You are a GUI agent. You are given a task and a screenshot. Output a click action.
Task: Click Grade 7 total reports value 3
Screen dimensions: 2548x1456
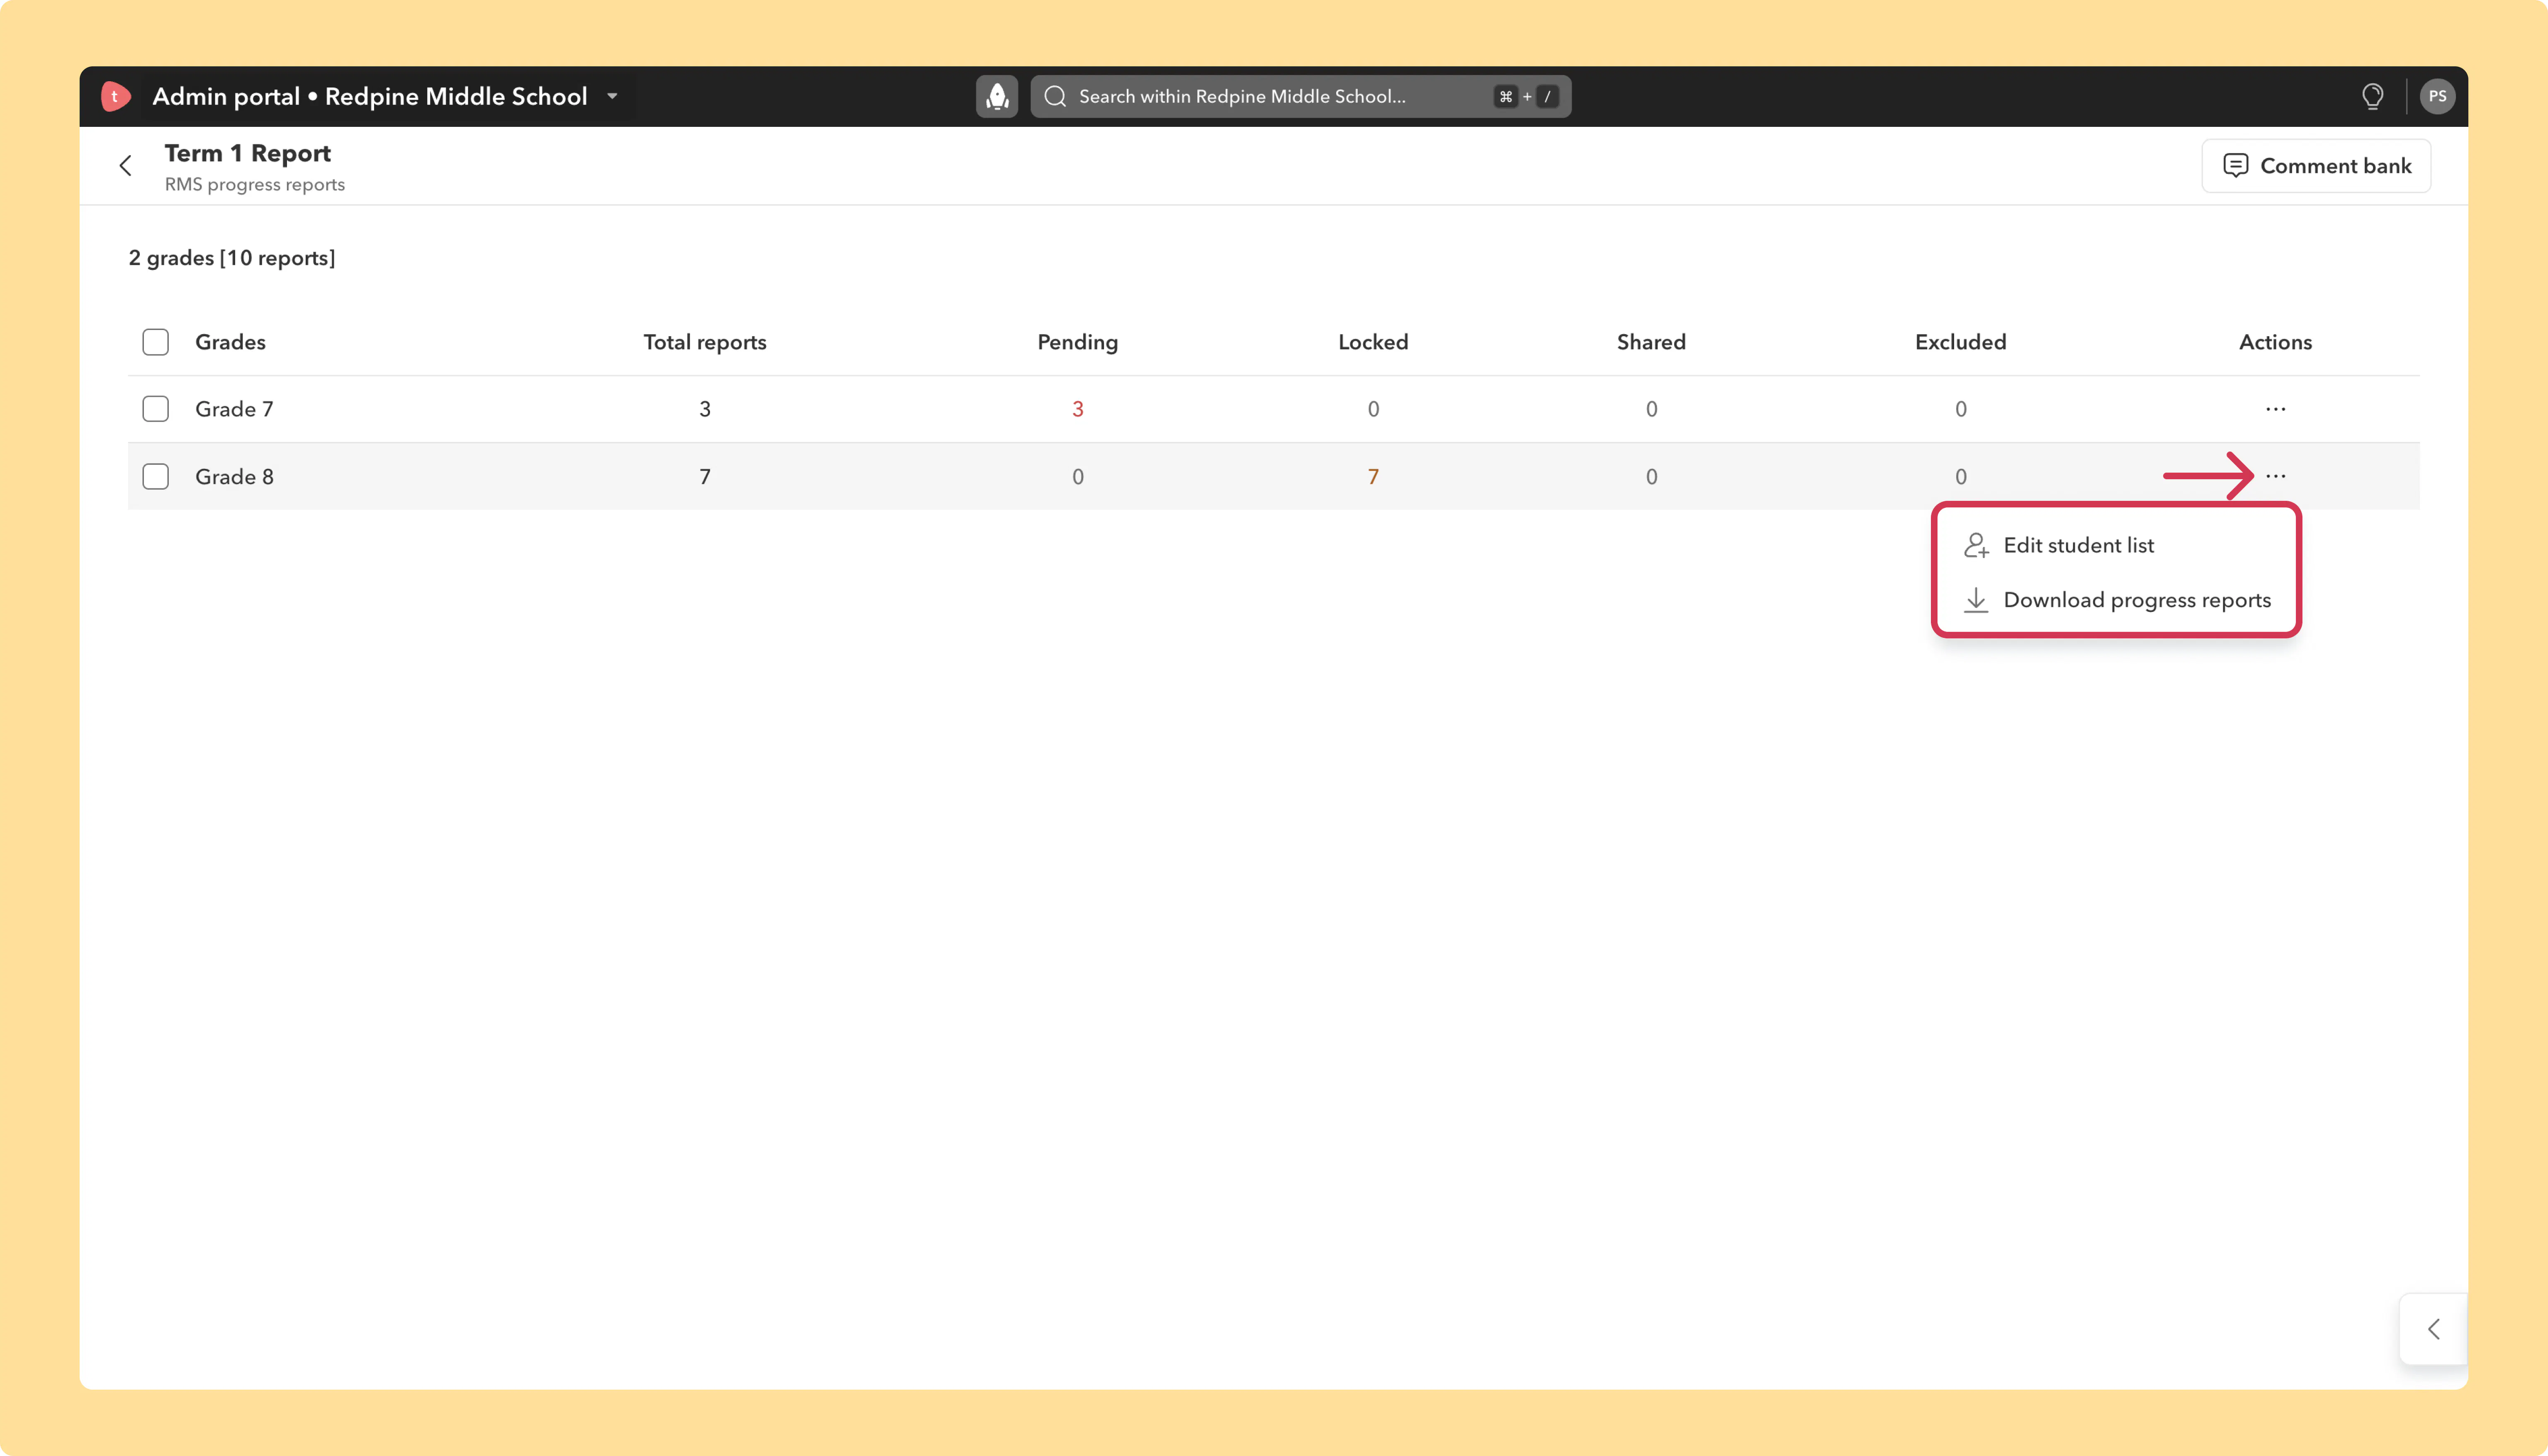(705, 409)
